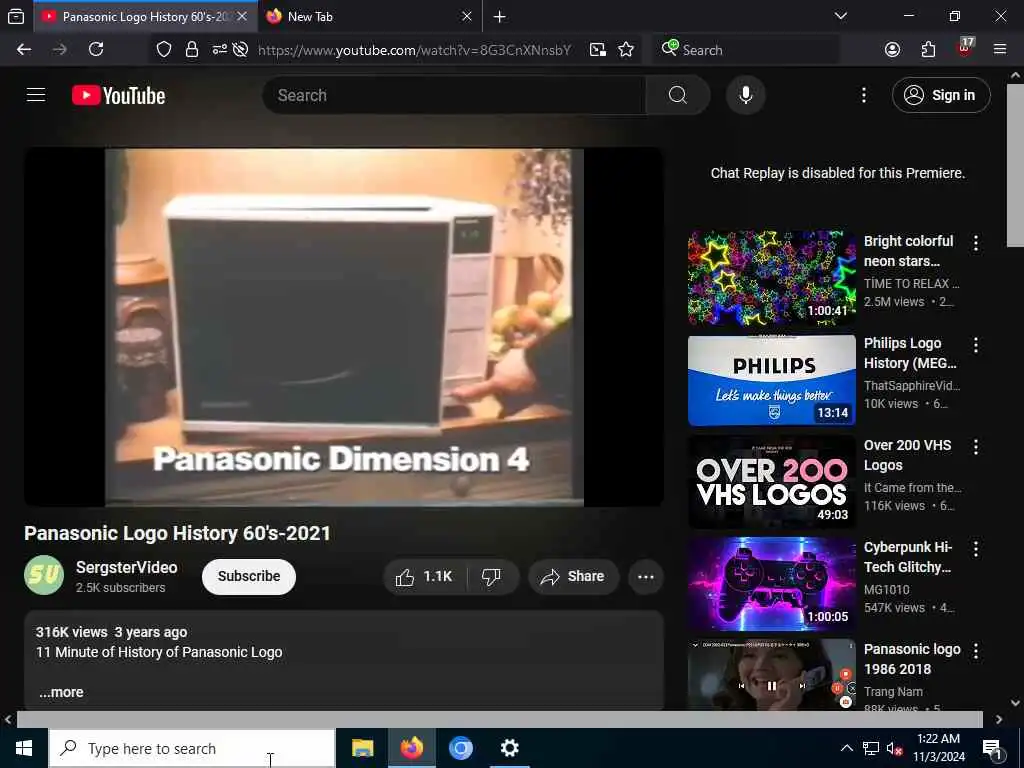Click the vertical page scrollbar thumb
Viewport: 1024px width, 768px height.
1015,165
